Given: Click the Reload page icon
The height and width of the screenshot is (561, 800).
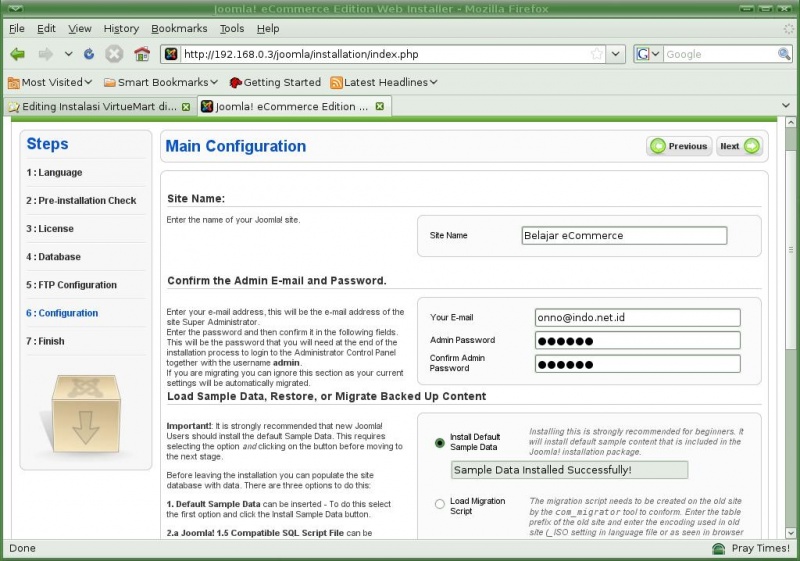Looking at the screenshot, I should [89, 54].
